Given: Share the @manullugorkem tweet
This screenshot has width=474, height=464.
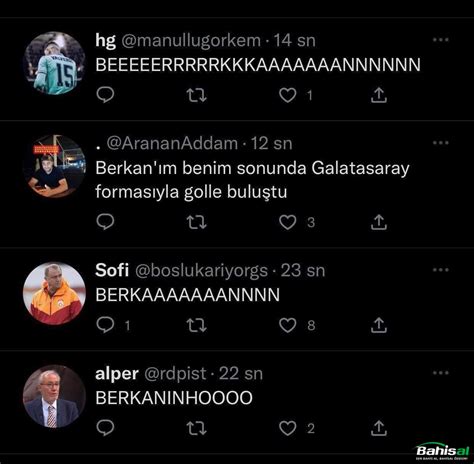Looking at the screenshot, I should coord(379,95).
